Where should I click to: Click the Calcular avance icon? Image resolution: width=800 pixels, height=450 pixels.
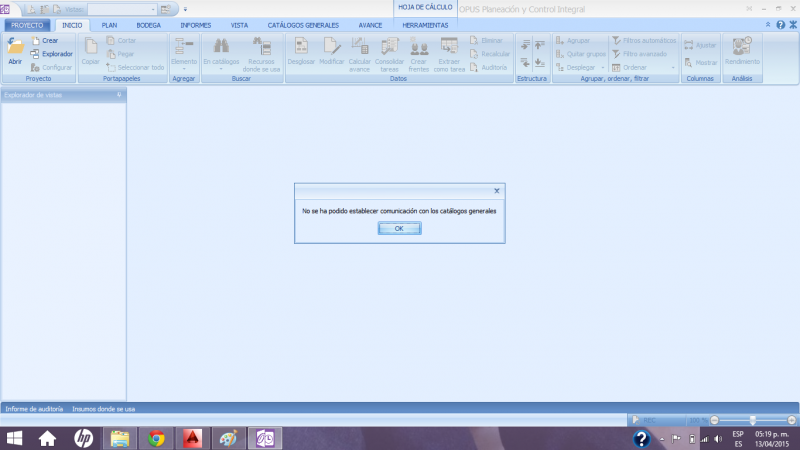(359, 50)
